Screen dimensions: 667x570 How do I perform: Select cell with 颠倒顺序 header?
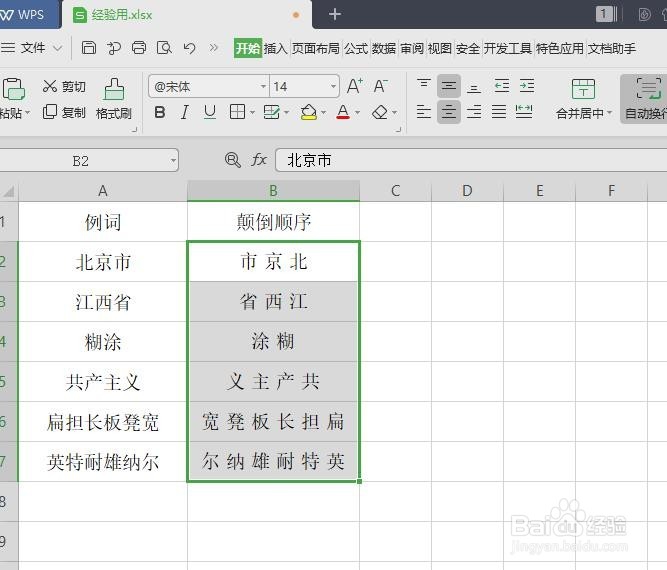pos(274,222)
